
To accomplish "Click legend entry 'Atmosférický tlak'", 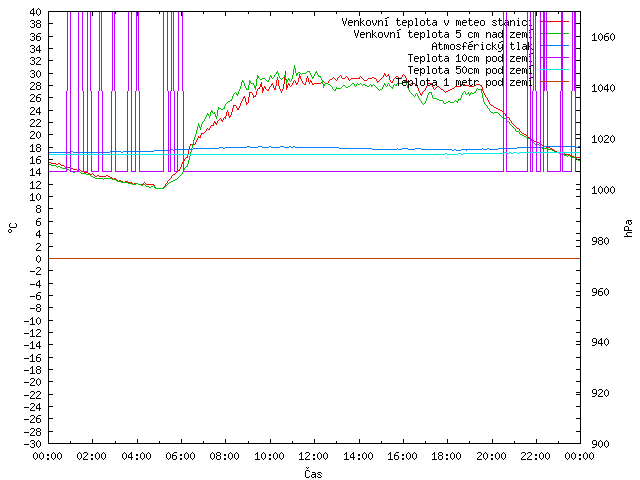I will [x=482, y=46].
